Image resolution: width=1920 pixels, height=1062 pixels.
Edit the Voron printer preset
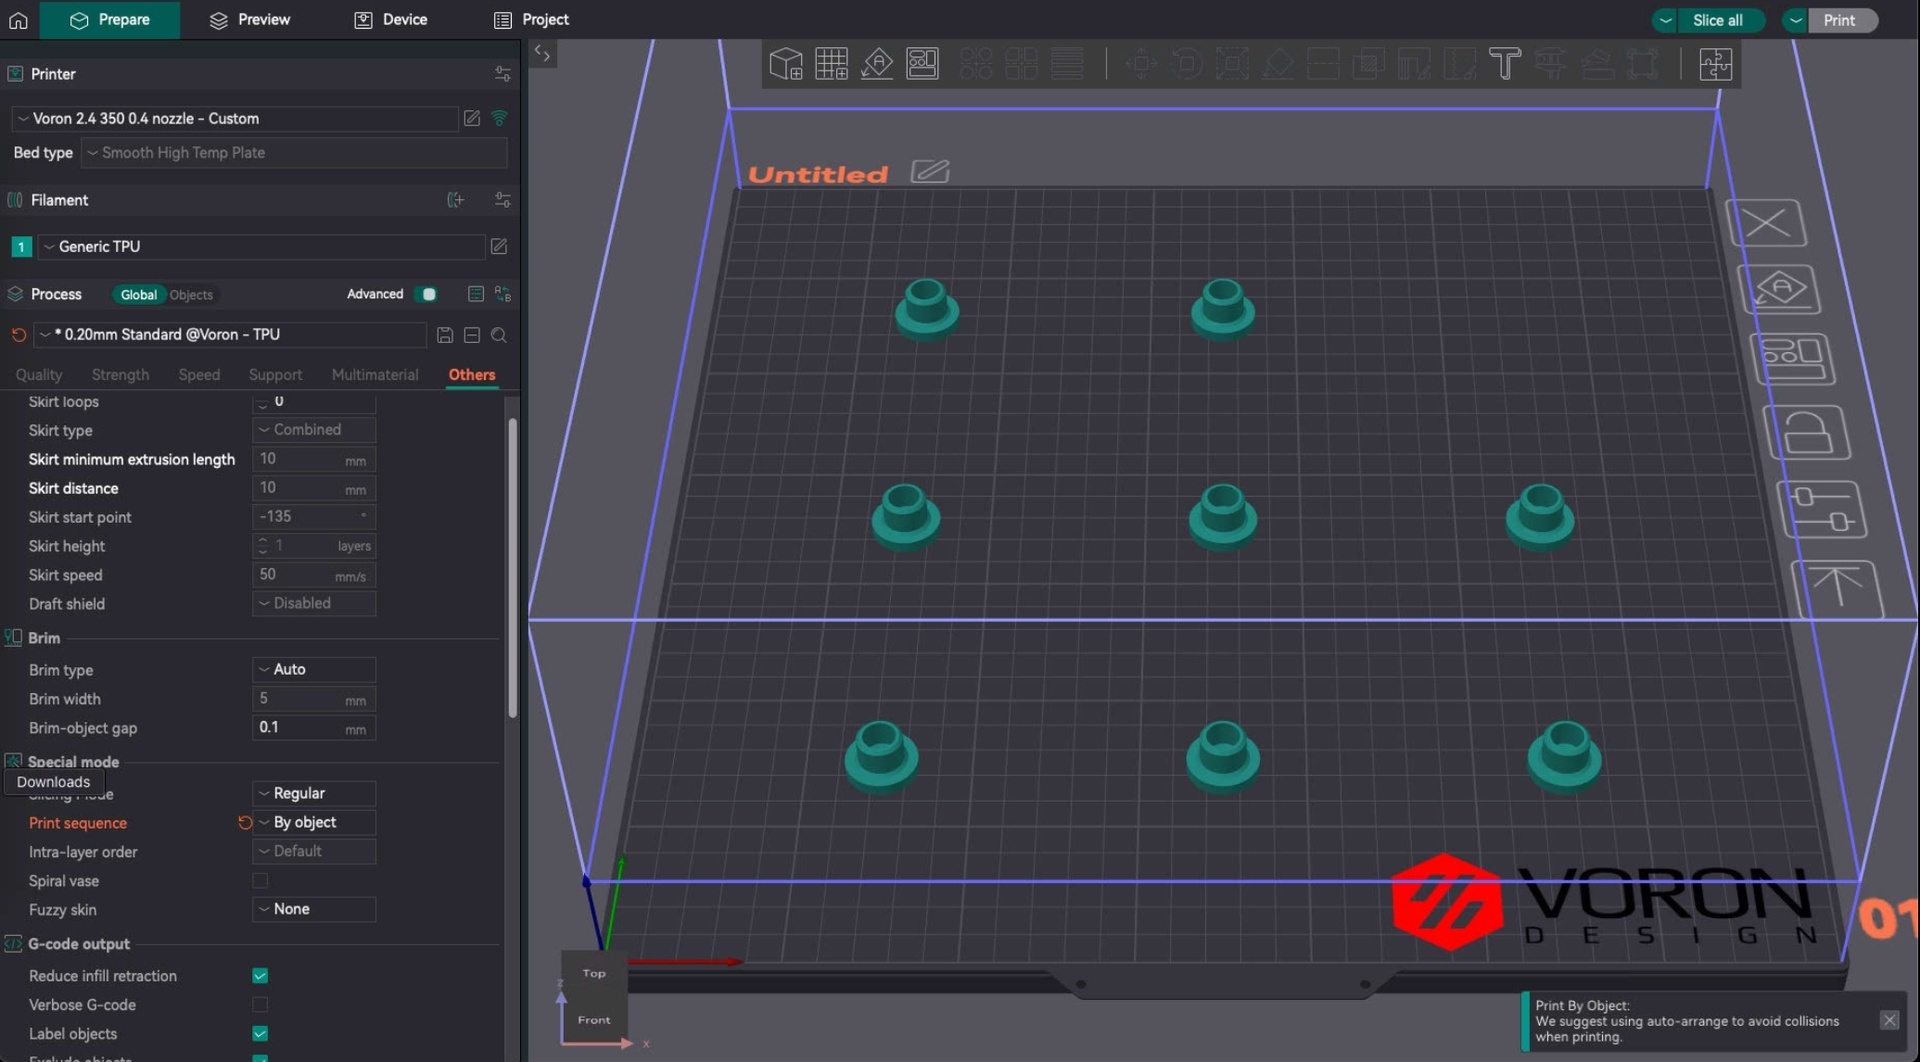472,118
